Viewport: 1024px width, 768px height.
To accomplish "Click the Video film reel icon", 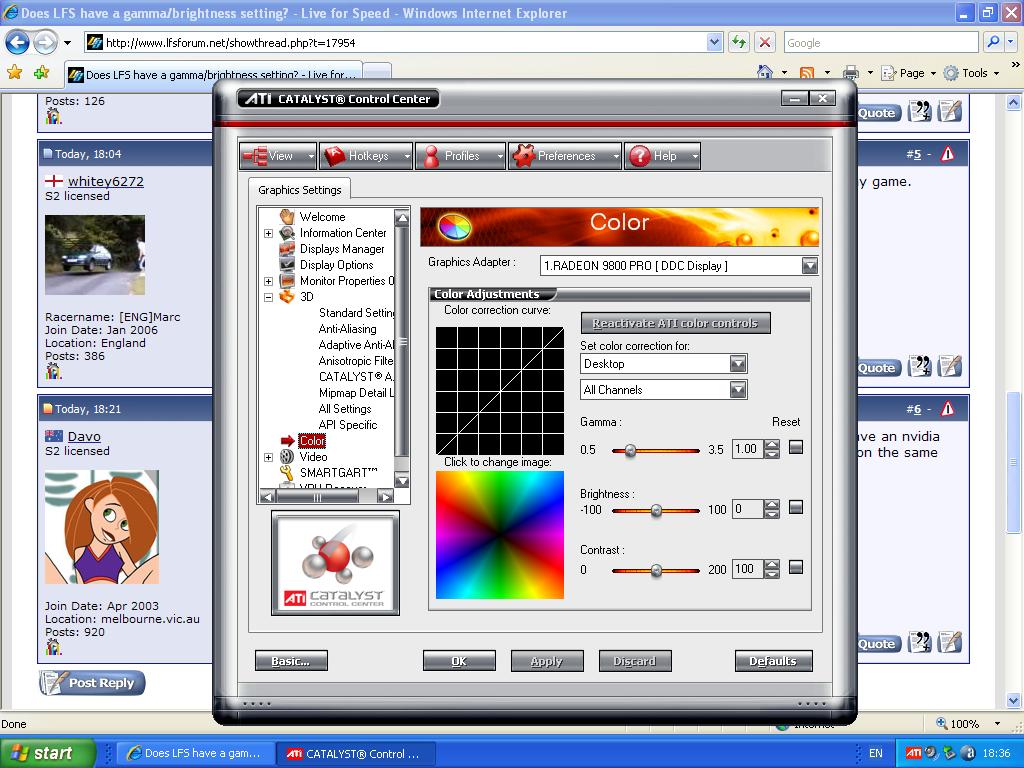I will tap(287, 456).
